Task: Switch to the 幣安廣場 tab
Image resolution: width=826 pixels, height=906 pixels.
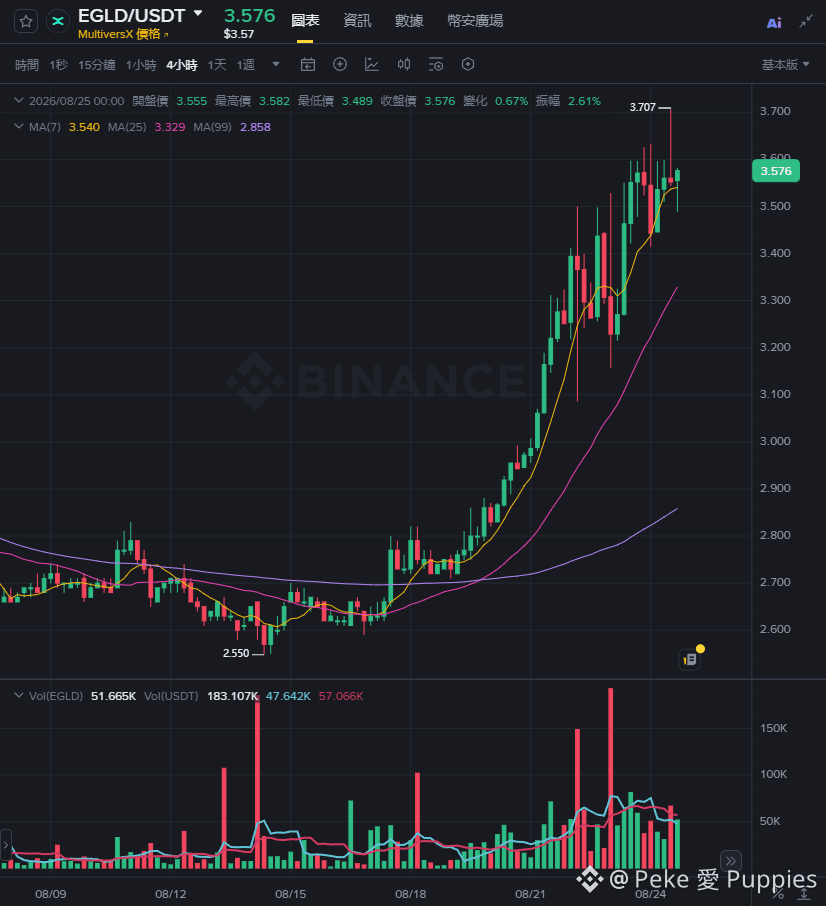Action: pyautogui.click(x=475, y=21)
